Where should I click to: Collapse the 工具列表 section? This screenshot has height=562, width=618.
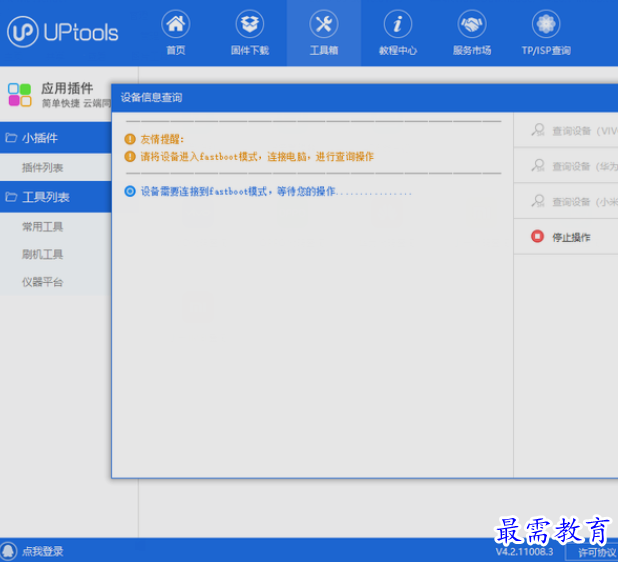click(56, 197)
